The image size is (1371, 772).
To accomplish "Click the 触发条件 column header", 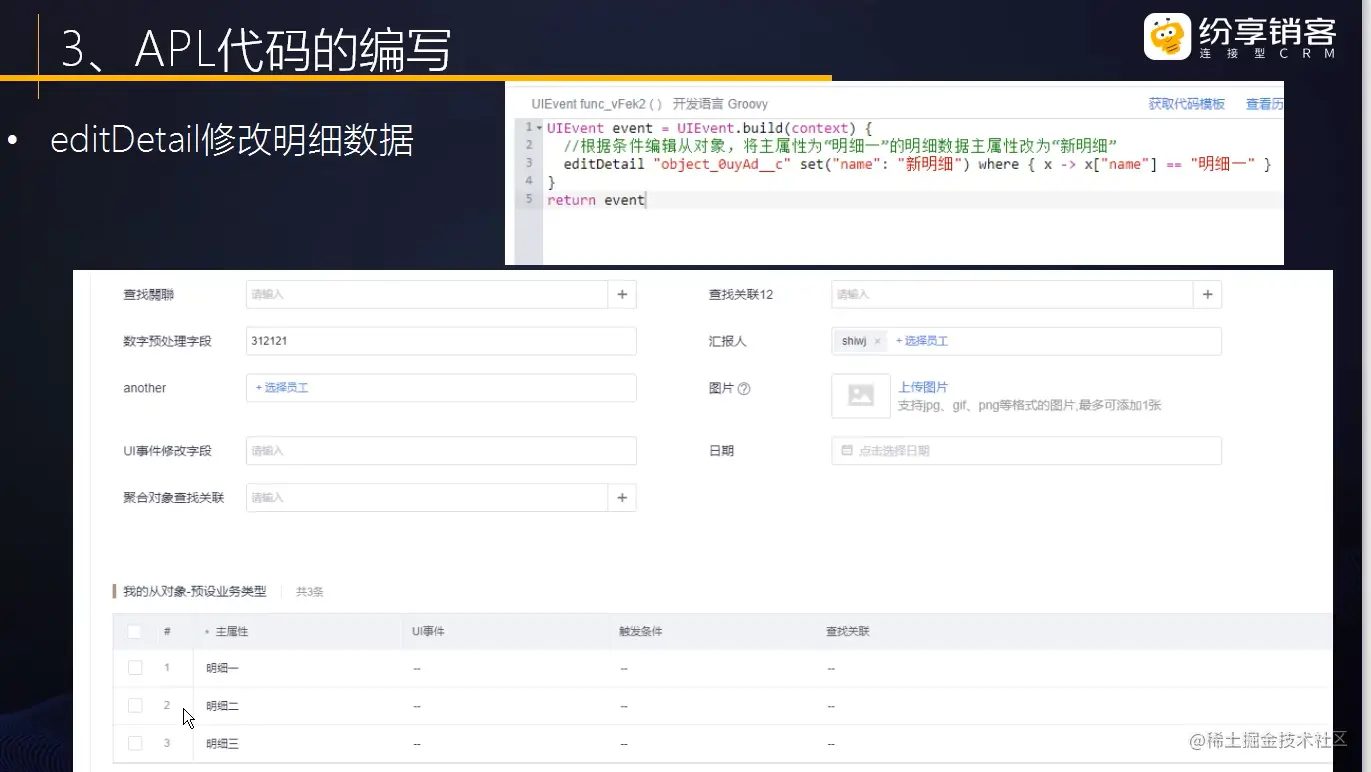I will (x=641, y=632).
